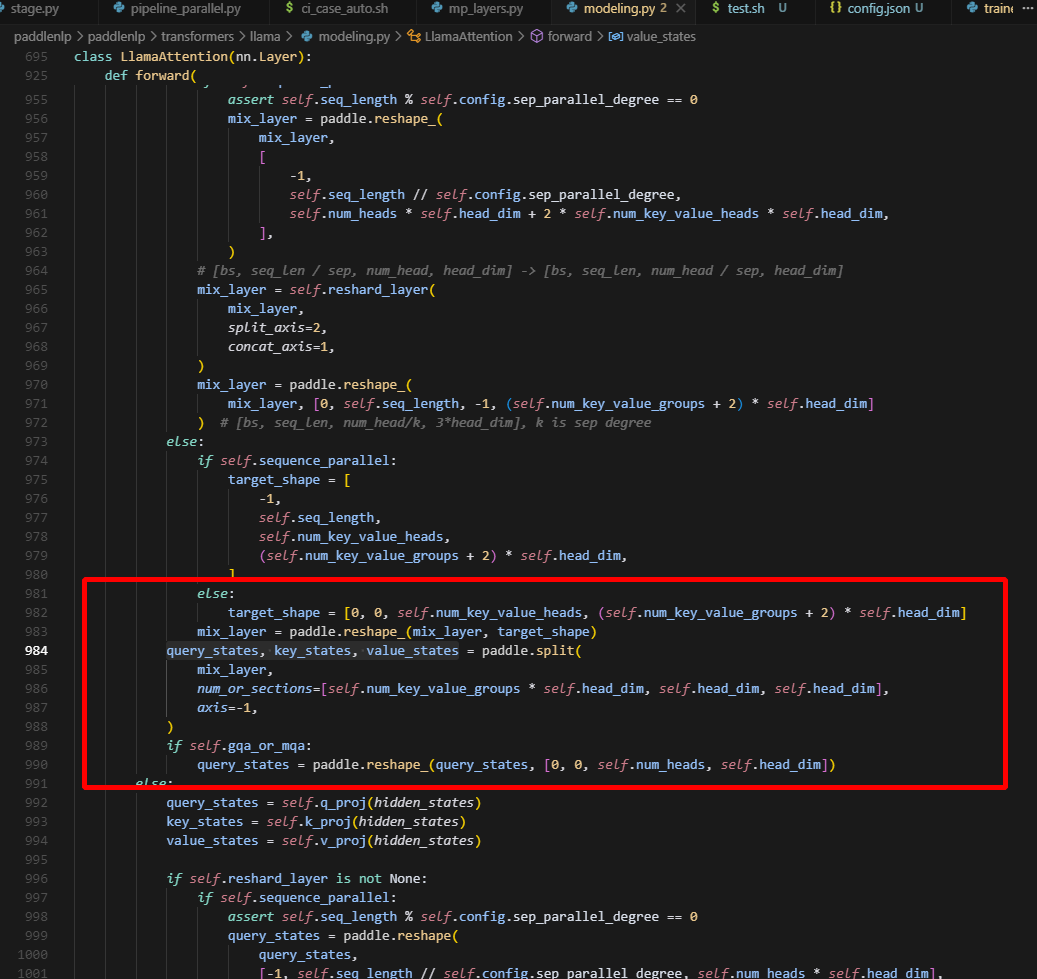
Task: Close the modeling.py tab
Action: (680, 9)
